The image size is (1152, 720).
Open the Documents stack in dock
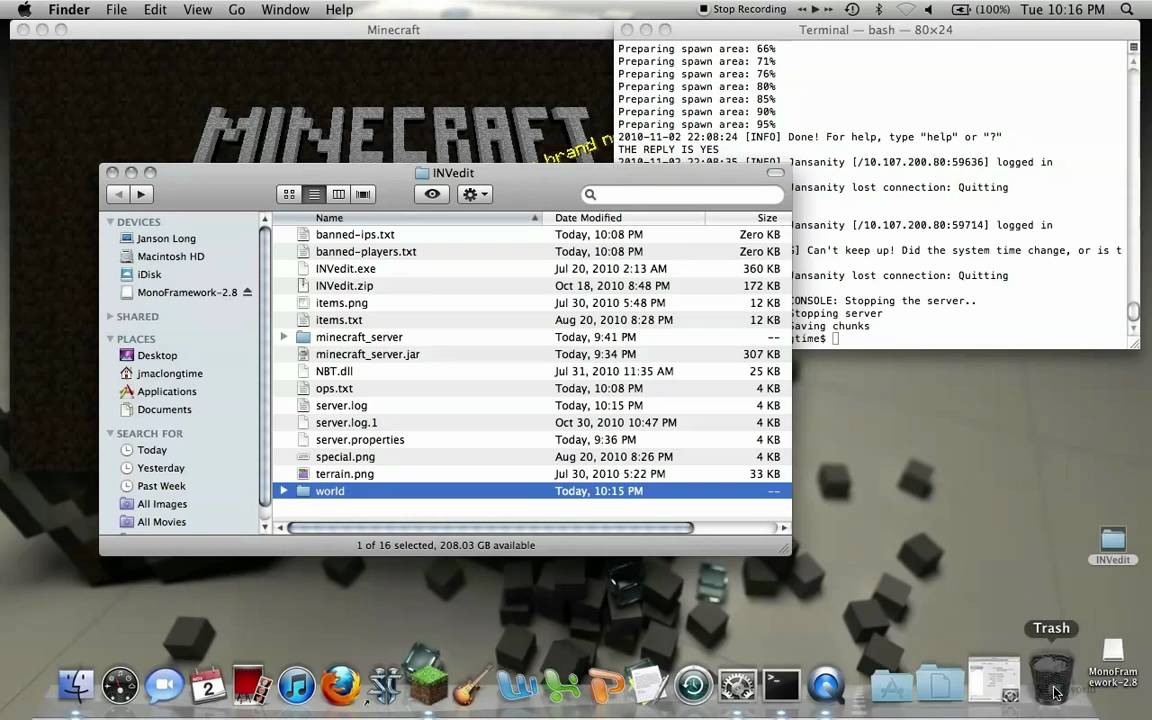[x=940, y=683]
